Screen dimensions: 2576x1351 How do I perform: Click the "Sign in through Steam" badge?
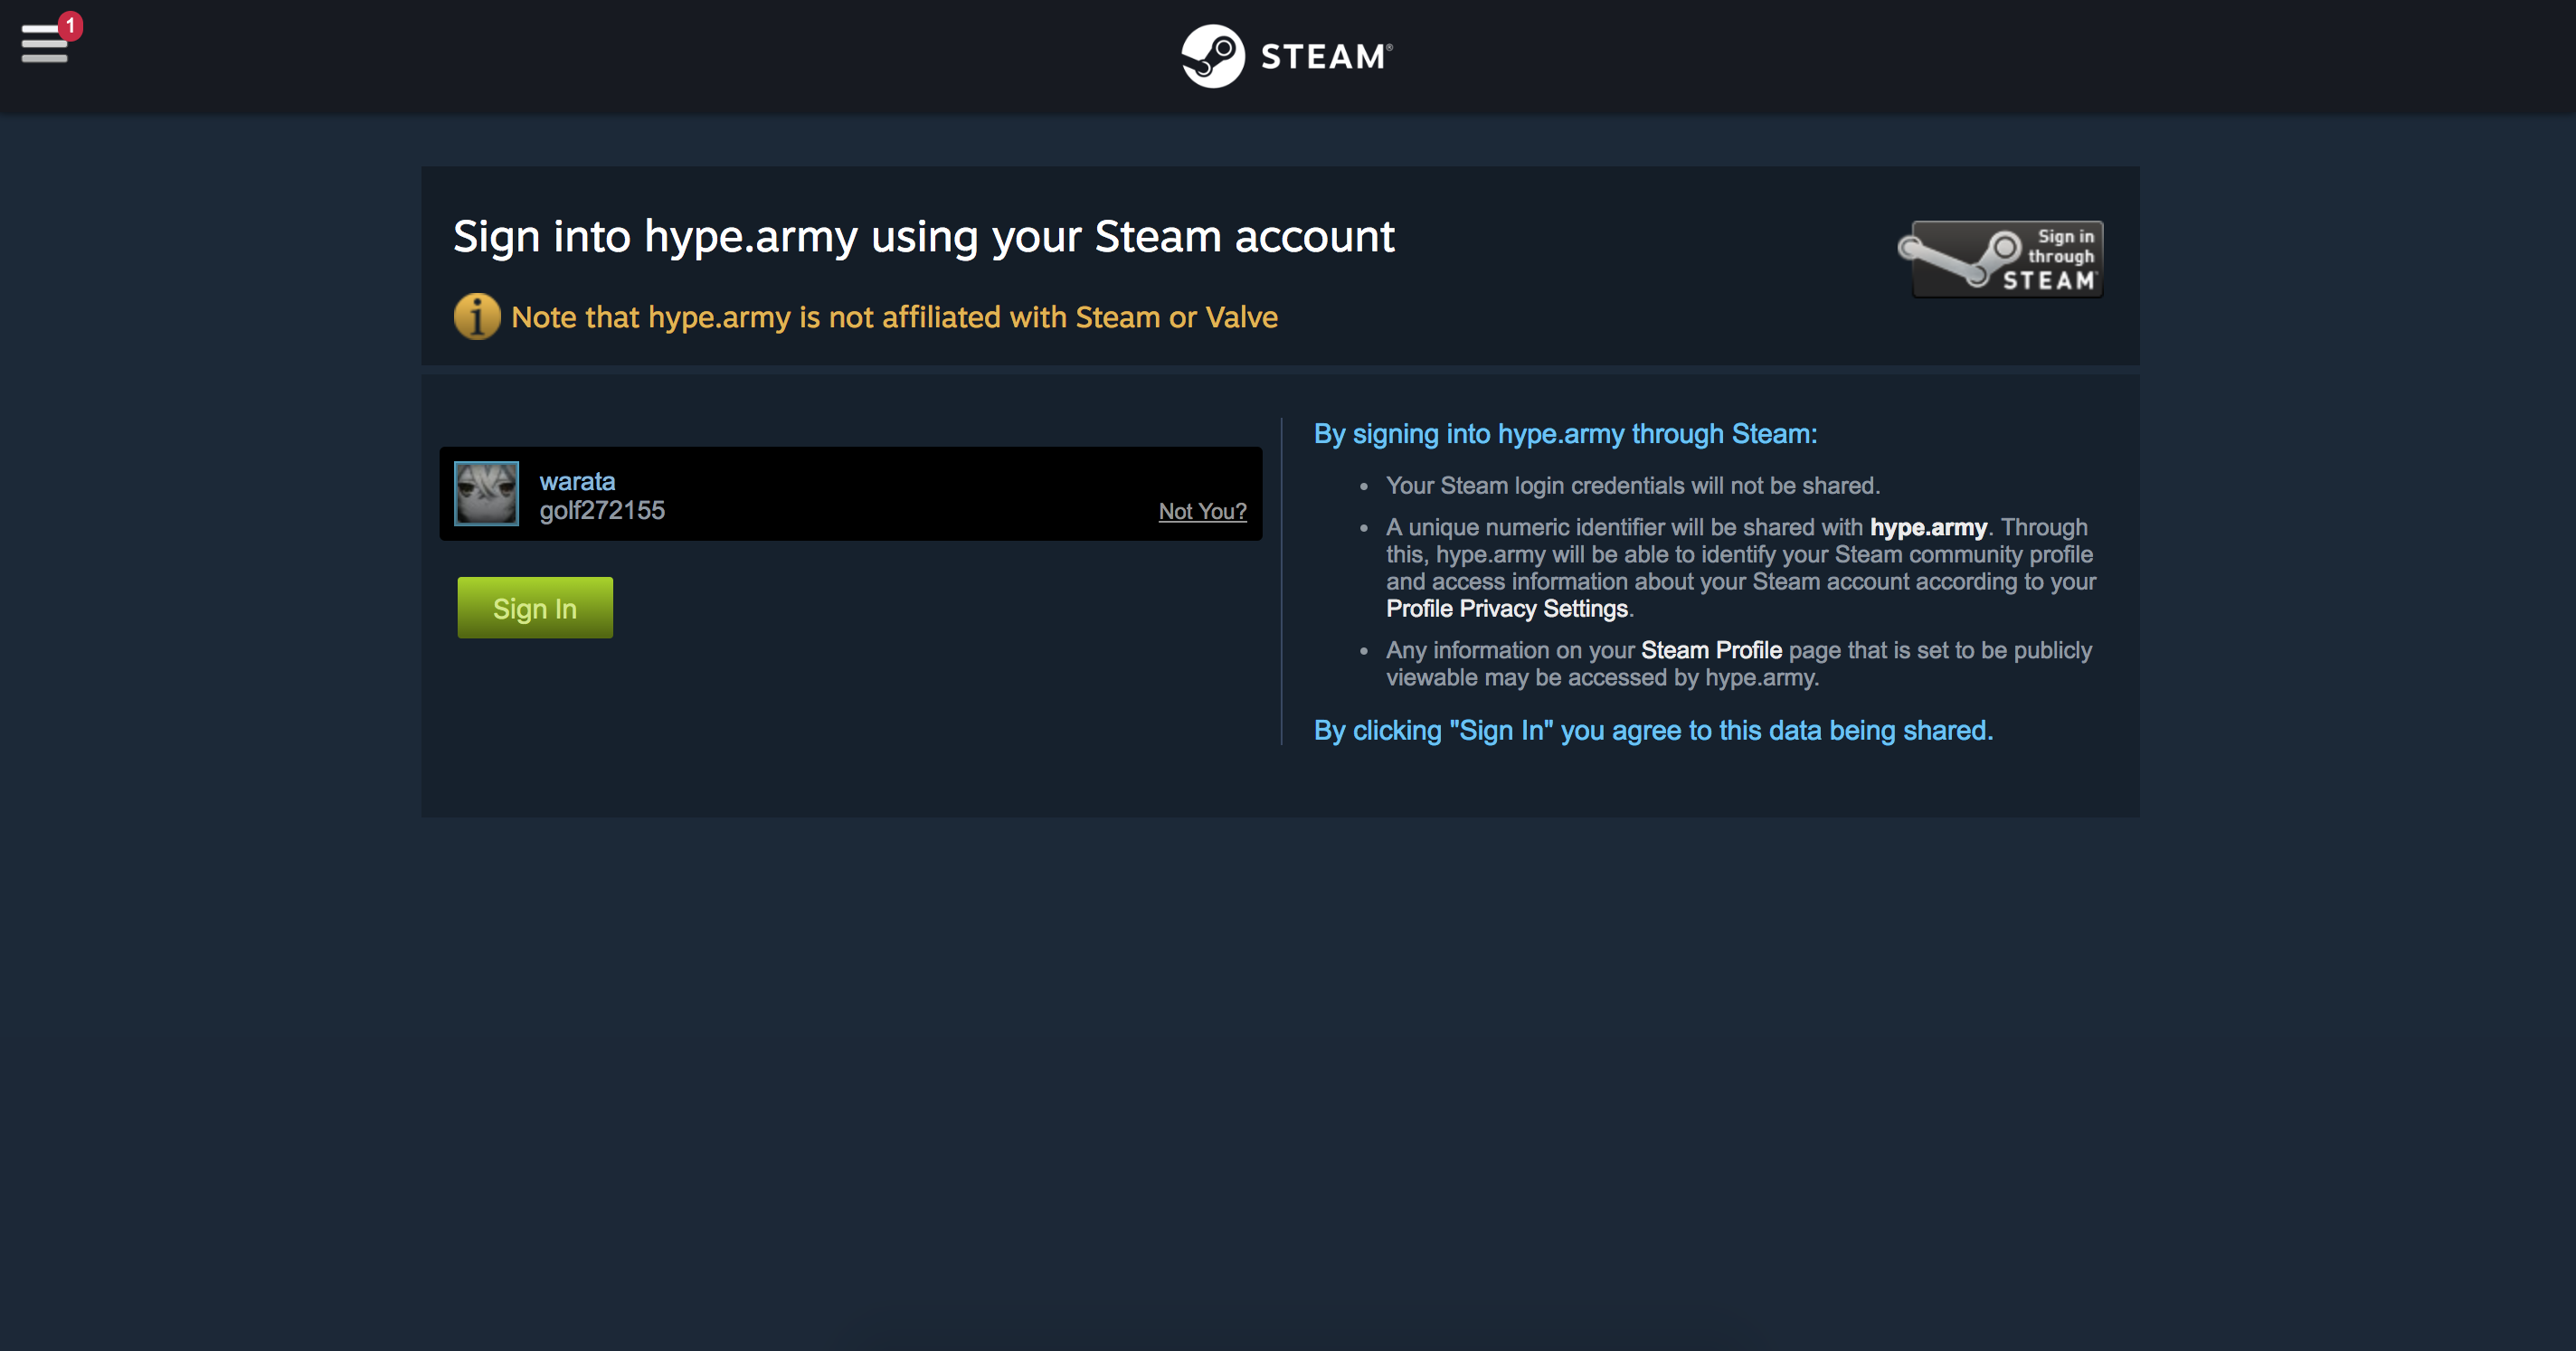(x=2001, y=259)
